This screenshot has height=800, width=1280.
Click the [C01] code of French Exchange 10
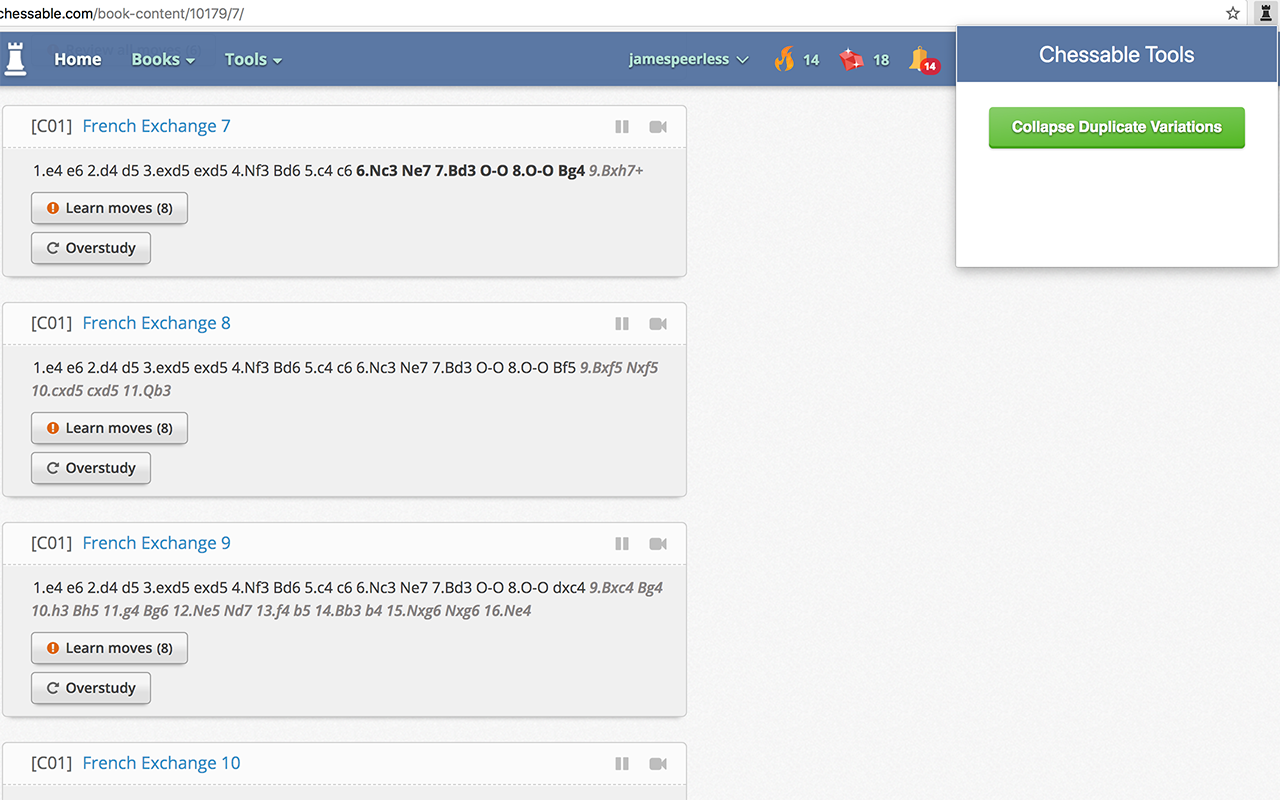click(x=52, y=763)
